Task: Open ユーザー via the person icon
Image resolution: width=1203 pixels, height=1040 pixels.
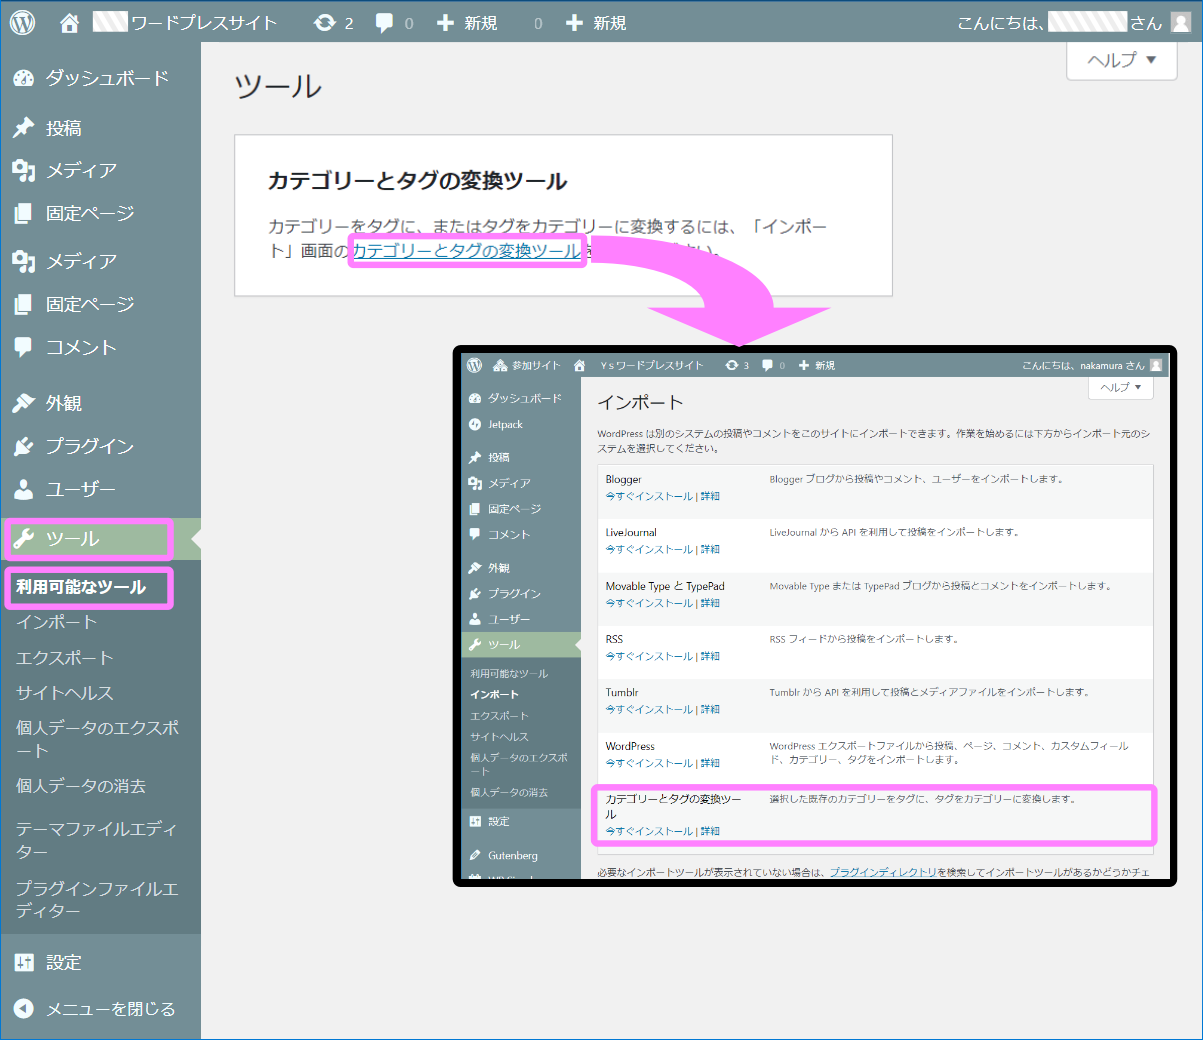Action: coord(25,490)
